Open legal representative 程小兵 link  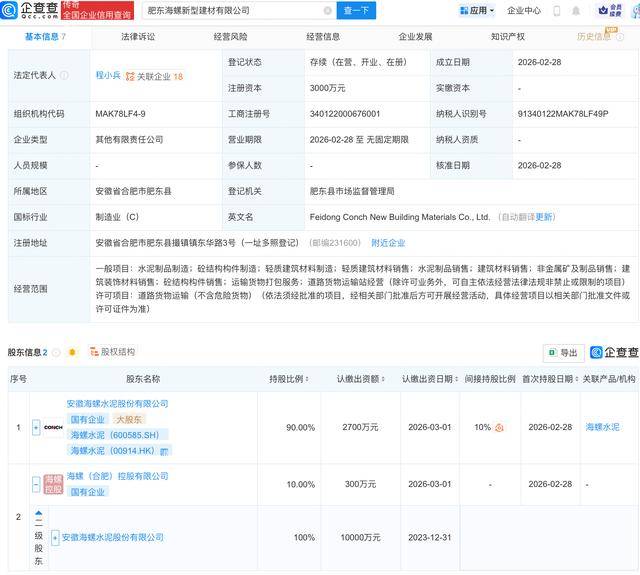(107, 75)
